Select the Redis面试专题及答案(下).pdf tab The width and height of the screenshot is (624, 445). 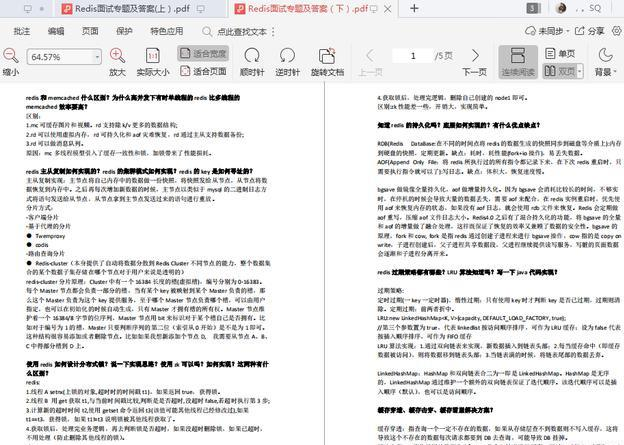[x=308, y=8]
